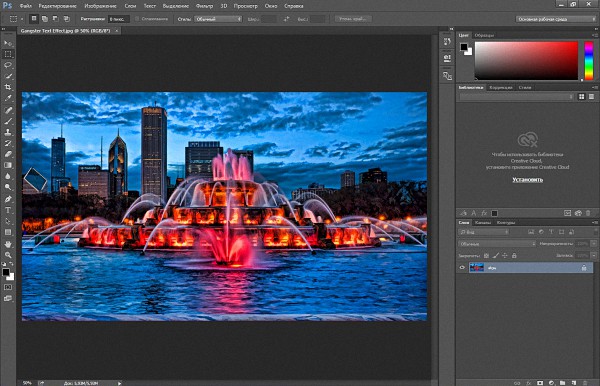Select the Horizontal Type tool
Viewport: 600px width, 386px height.
(x=8, y=210)
